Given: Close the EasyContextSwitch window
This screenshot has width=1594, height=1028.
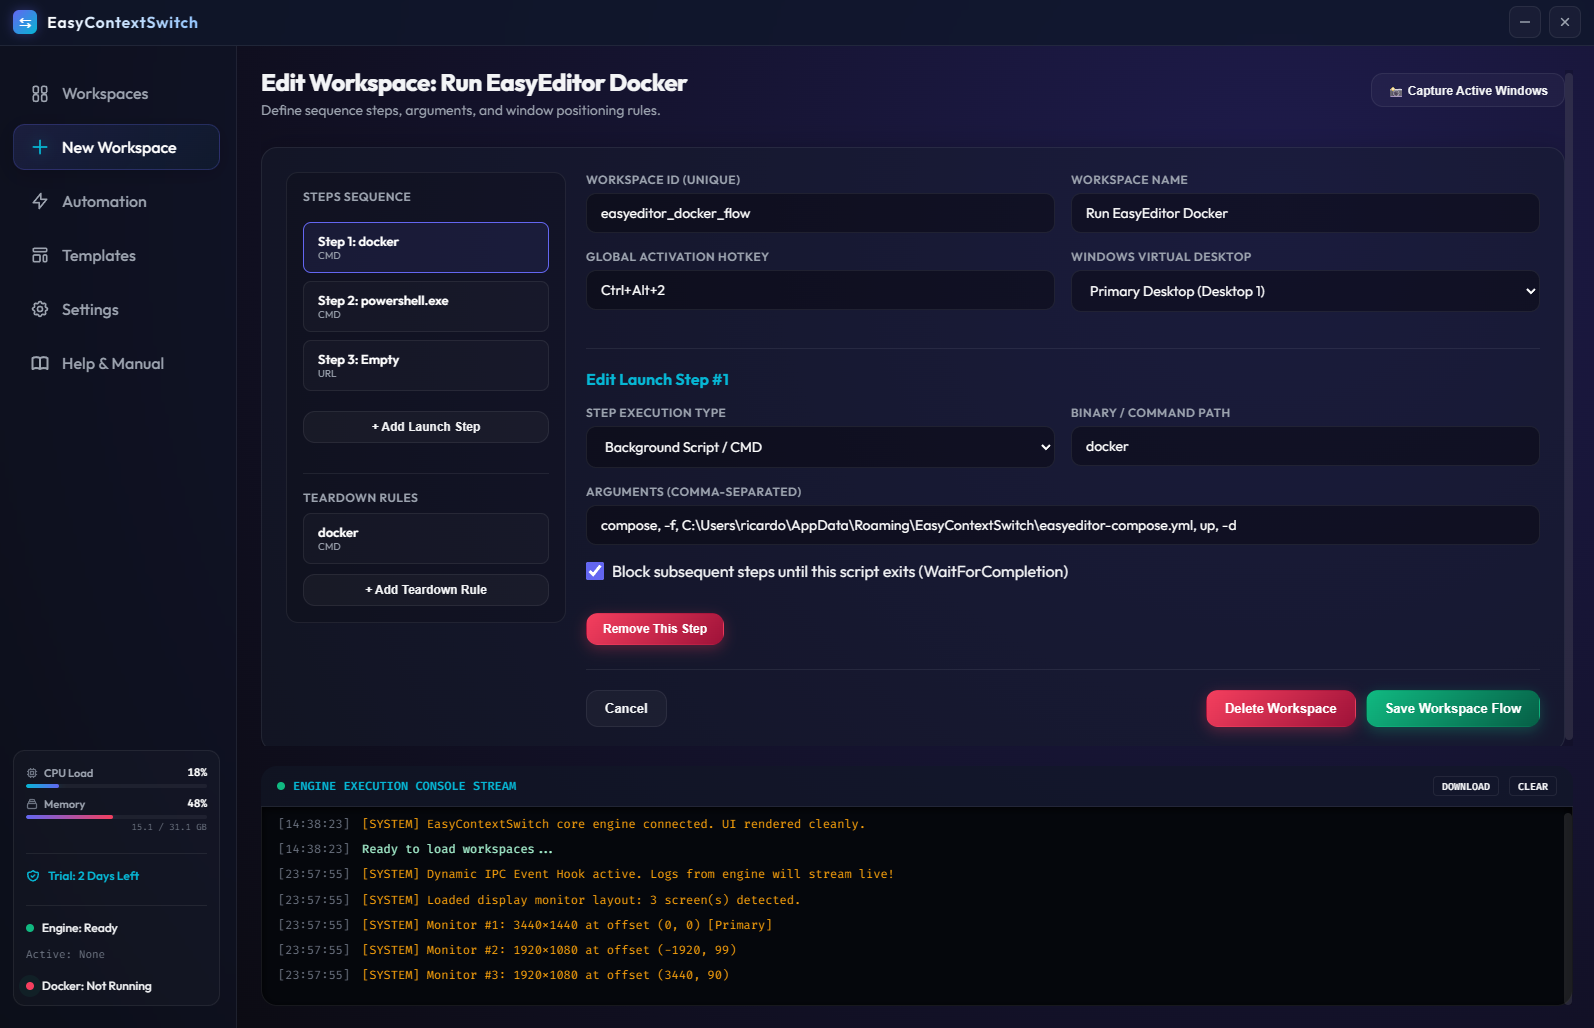Looking at the screenshot, I should (x=1565, y=22).
